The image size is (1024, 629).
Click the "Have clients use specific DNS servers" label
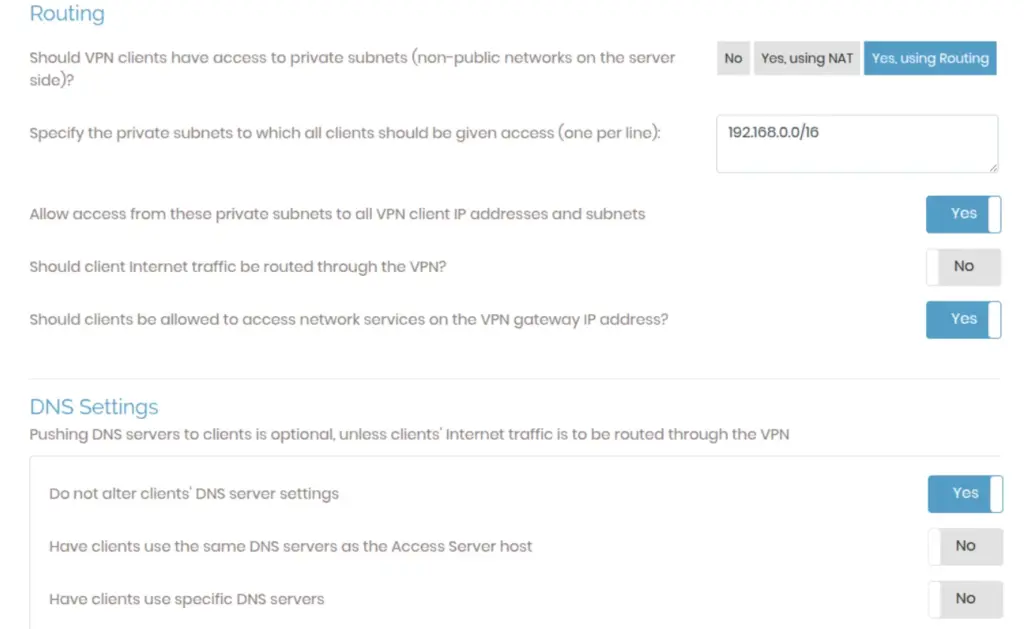point(187,599)
